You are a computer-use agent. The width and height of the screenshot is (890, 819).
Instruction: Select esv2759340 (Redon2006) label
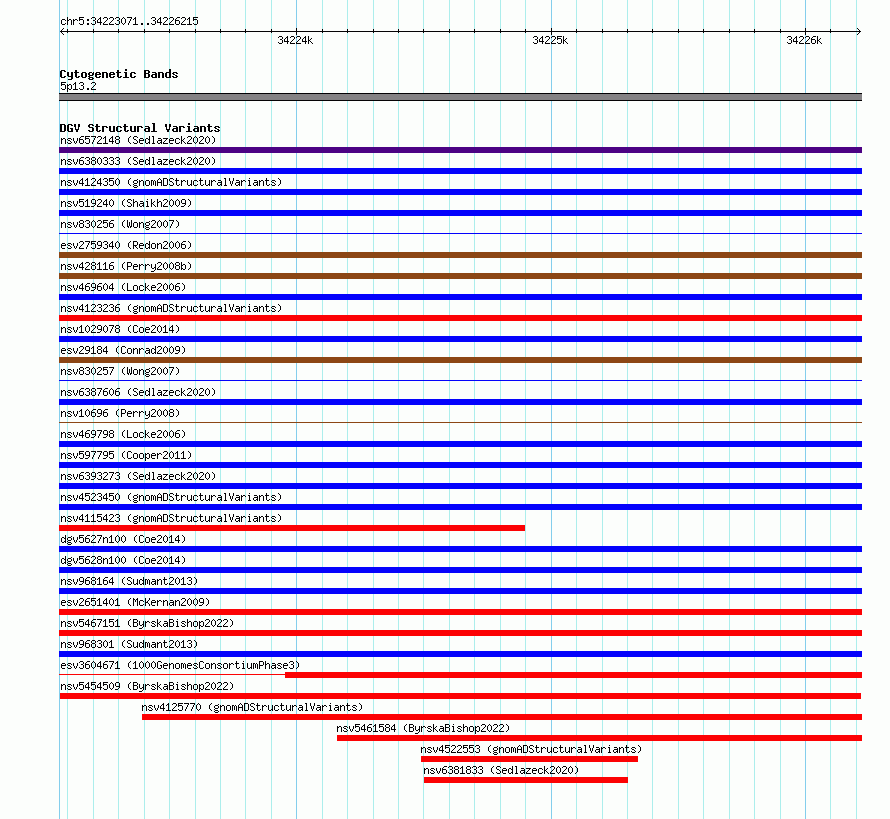coord(126,245)
